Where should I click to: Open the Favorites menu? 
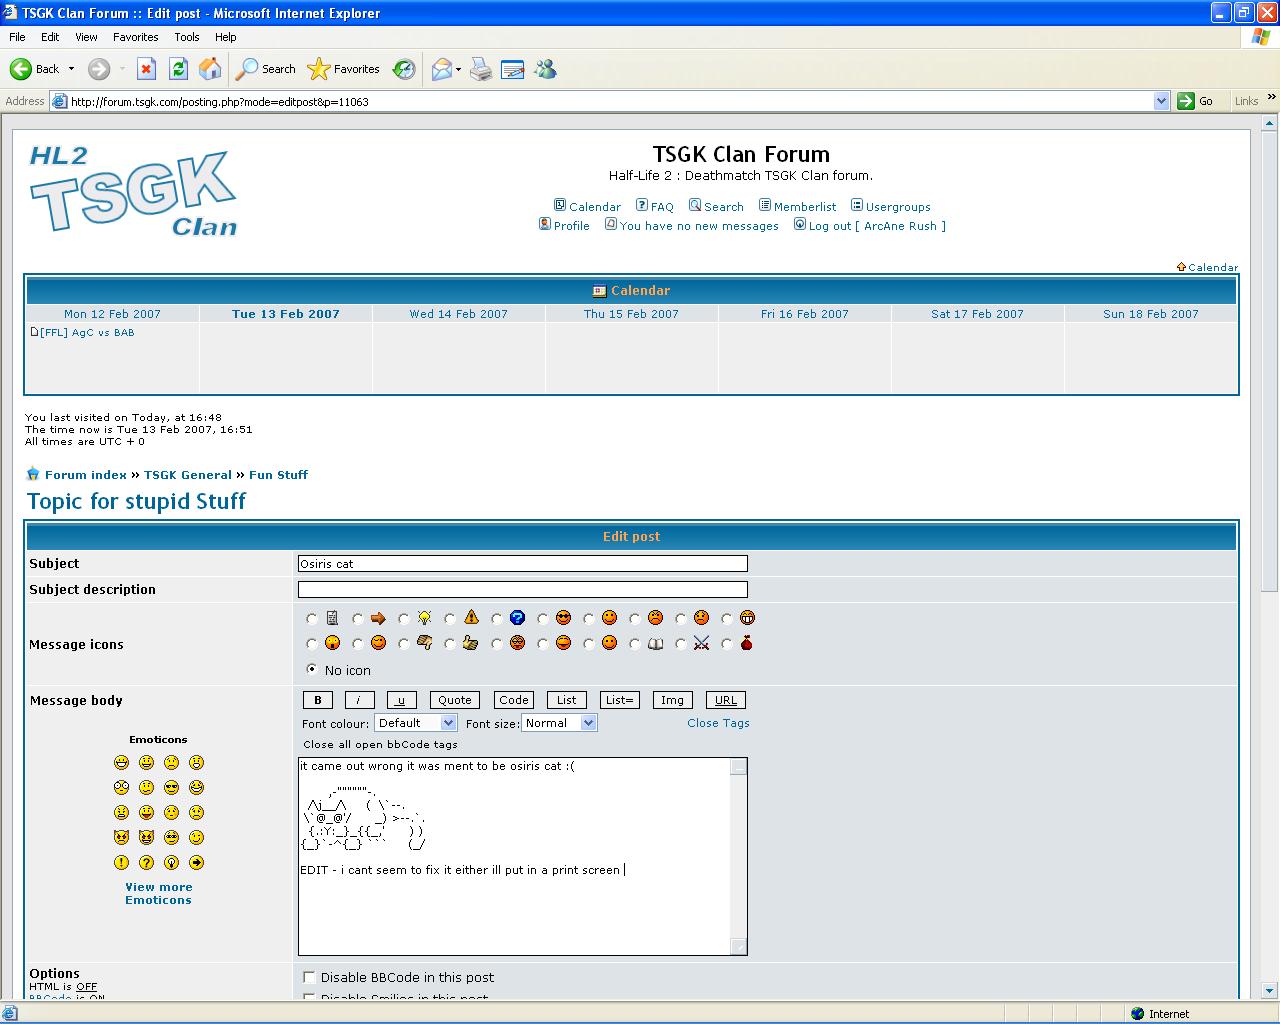coord(136,37)
